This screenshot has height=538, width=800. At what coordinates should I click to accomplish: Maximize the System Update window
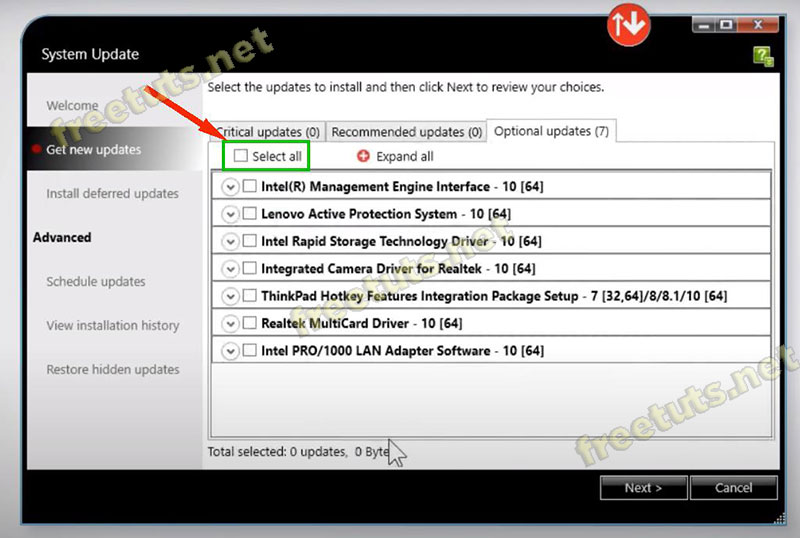(x=726, y=25)
